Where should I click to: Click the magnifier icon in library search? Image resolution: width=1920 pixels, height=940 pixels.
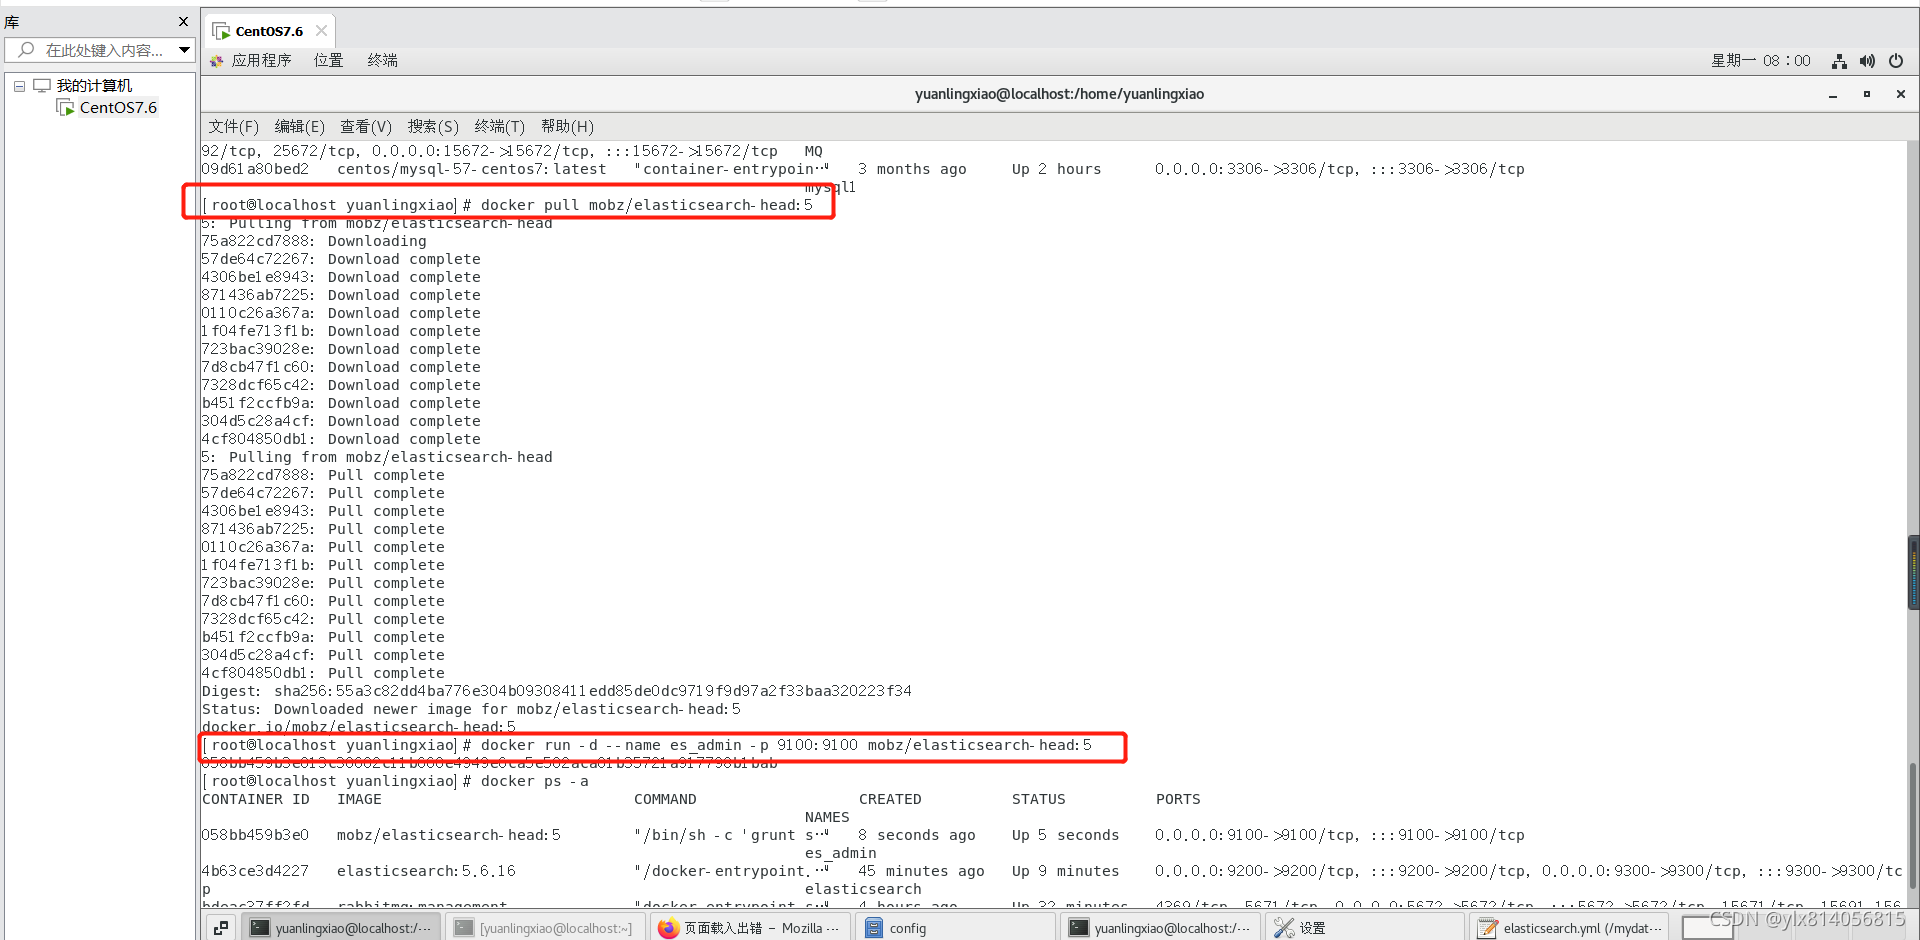tap(26, 50)
